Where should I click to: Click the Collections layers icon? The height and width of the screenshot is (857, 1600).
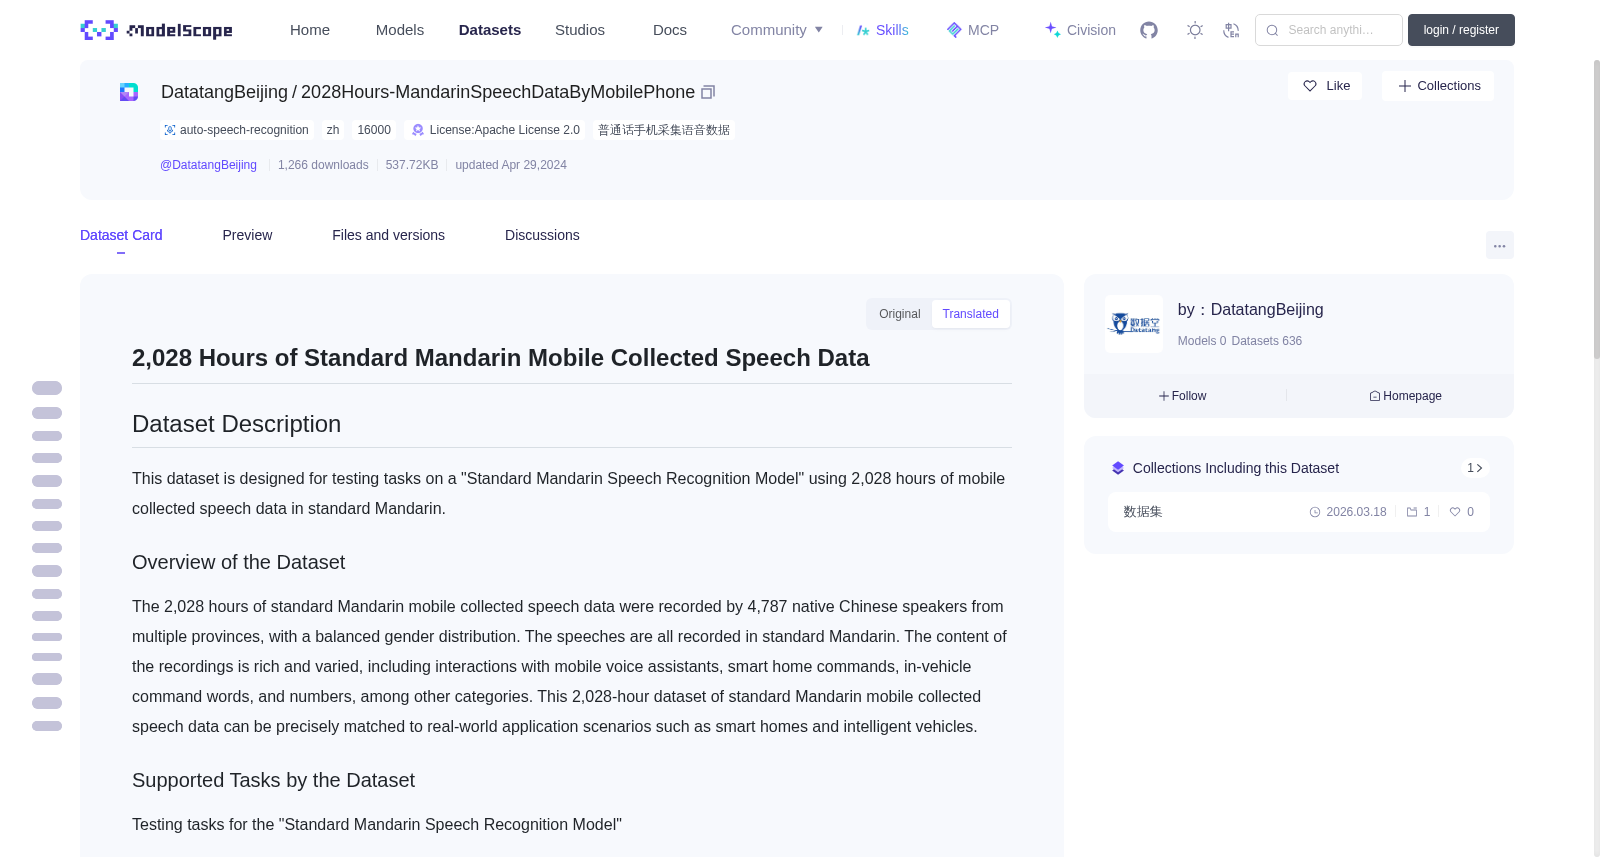[x=1118, y=468]
